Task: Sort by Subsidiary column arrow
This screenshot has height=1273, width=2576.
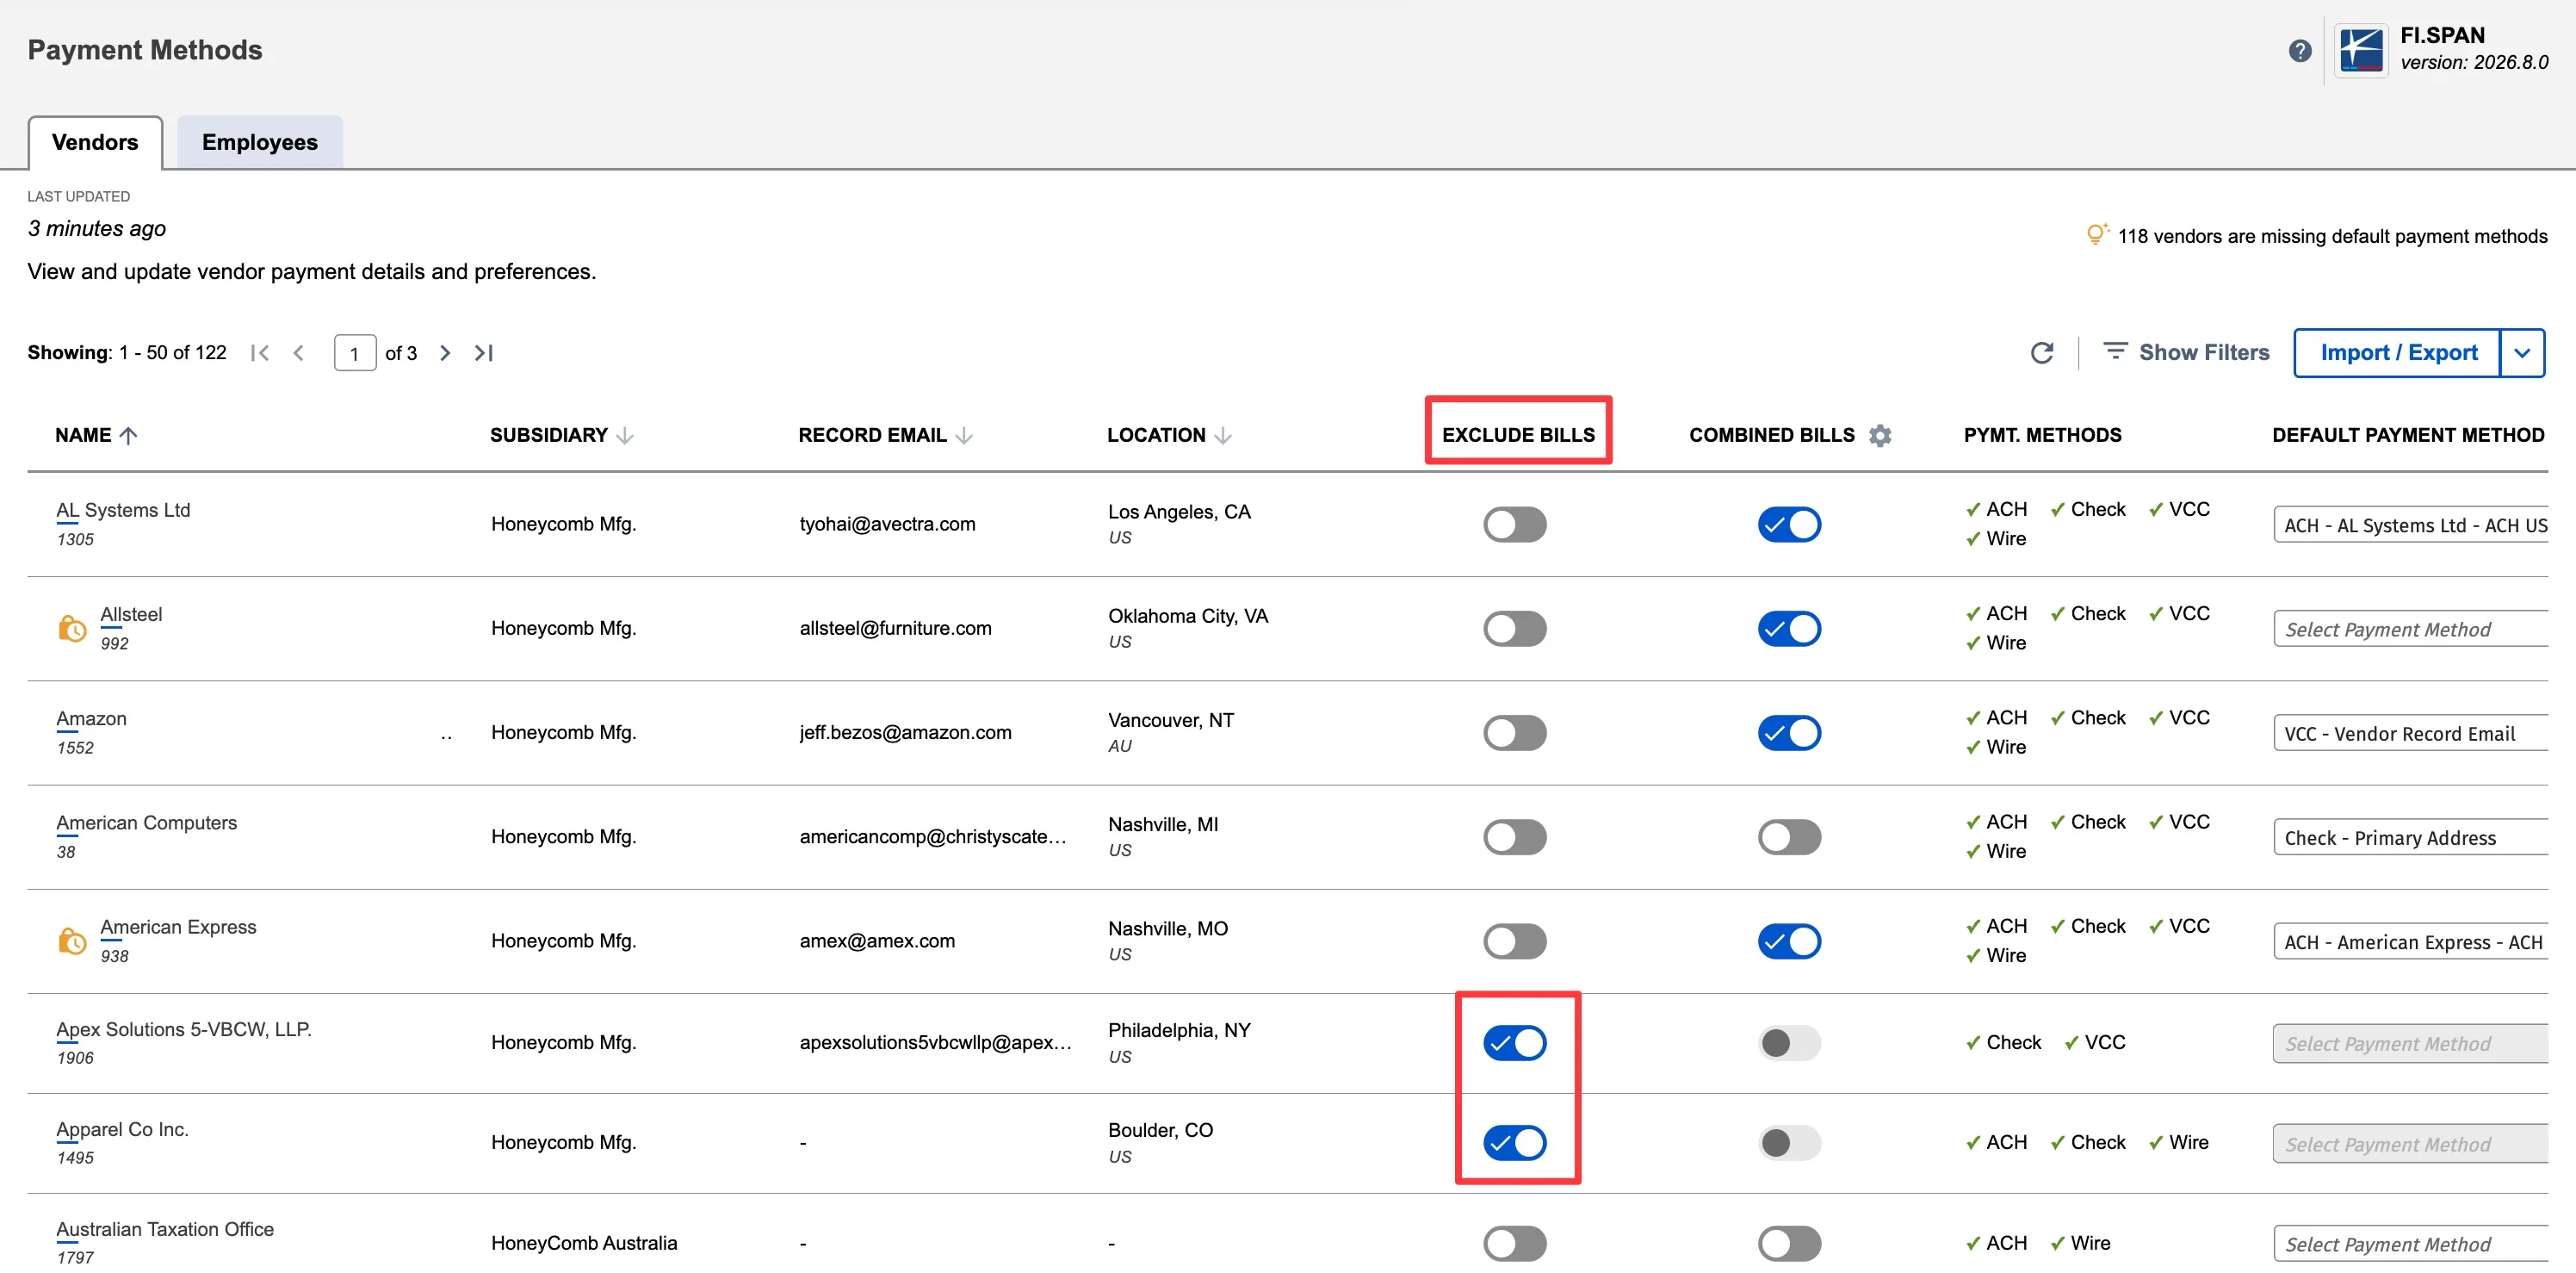Action: (625, 435)
